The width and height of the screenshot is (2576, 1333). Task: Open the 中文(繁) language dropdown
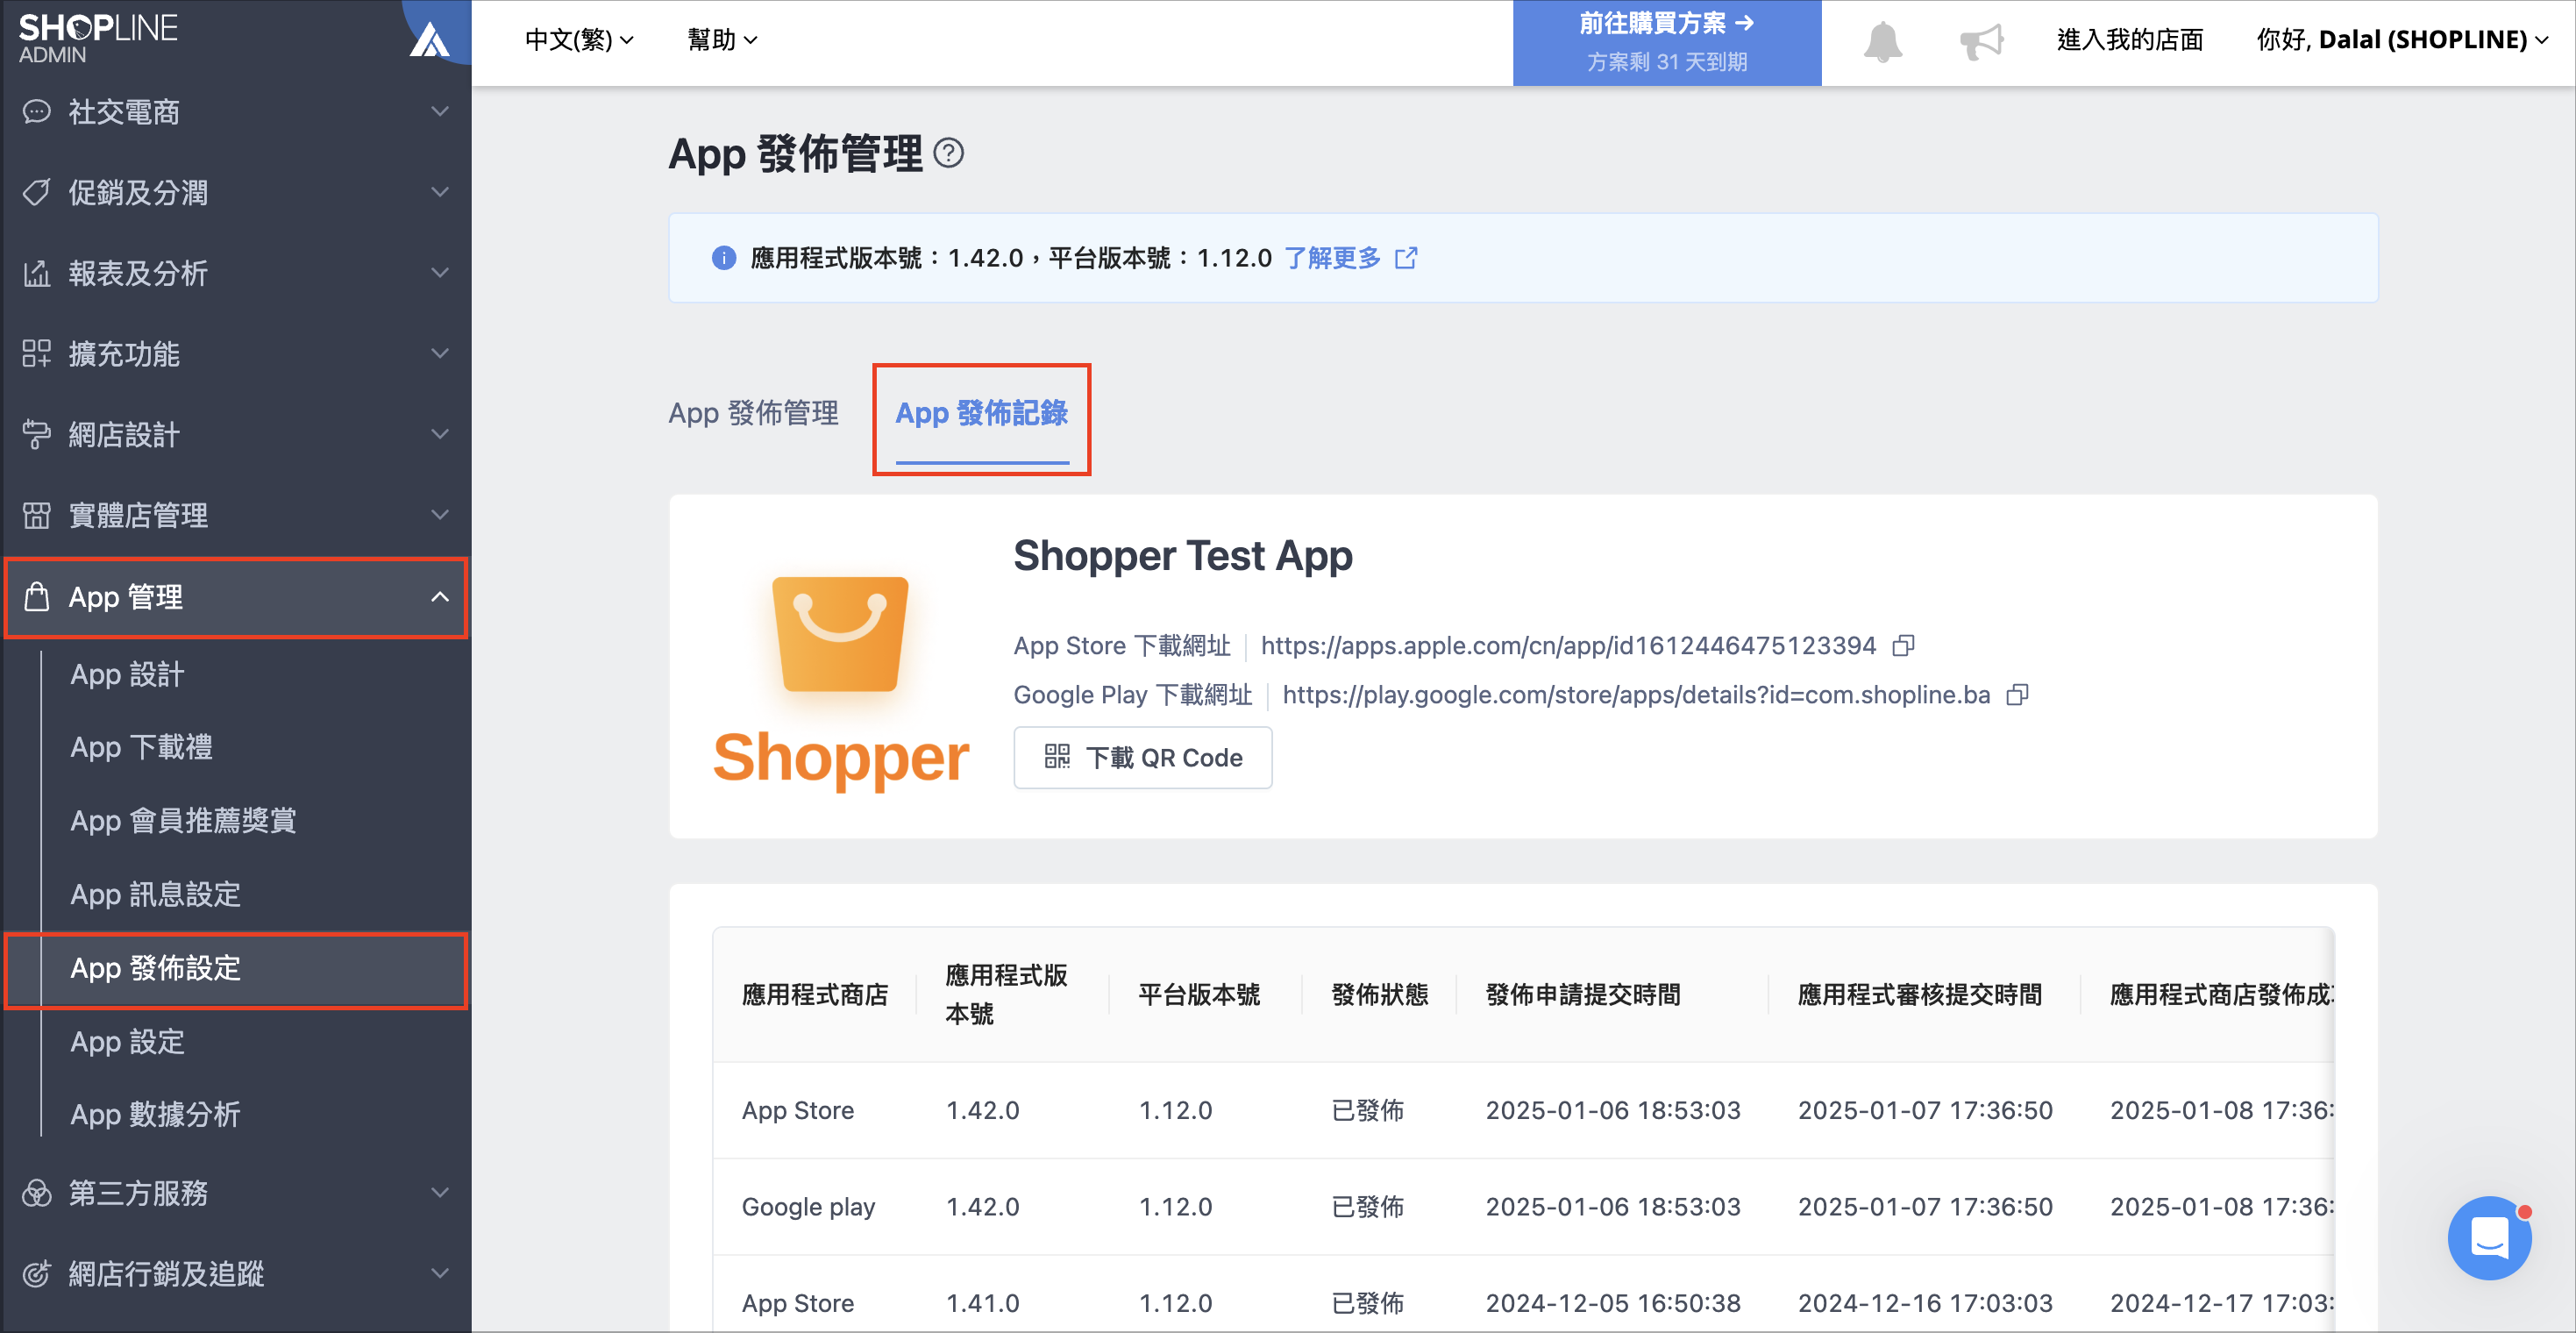[x=579, y=40]
